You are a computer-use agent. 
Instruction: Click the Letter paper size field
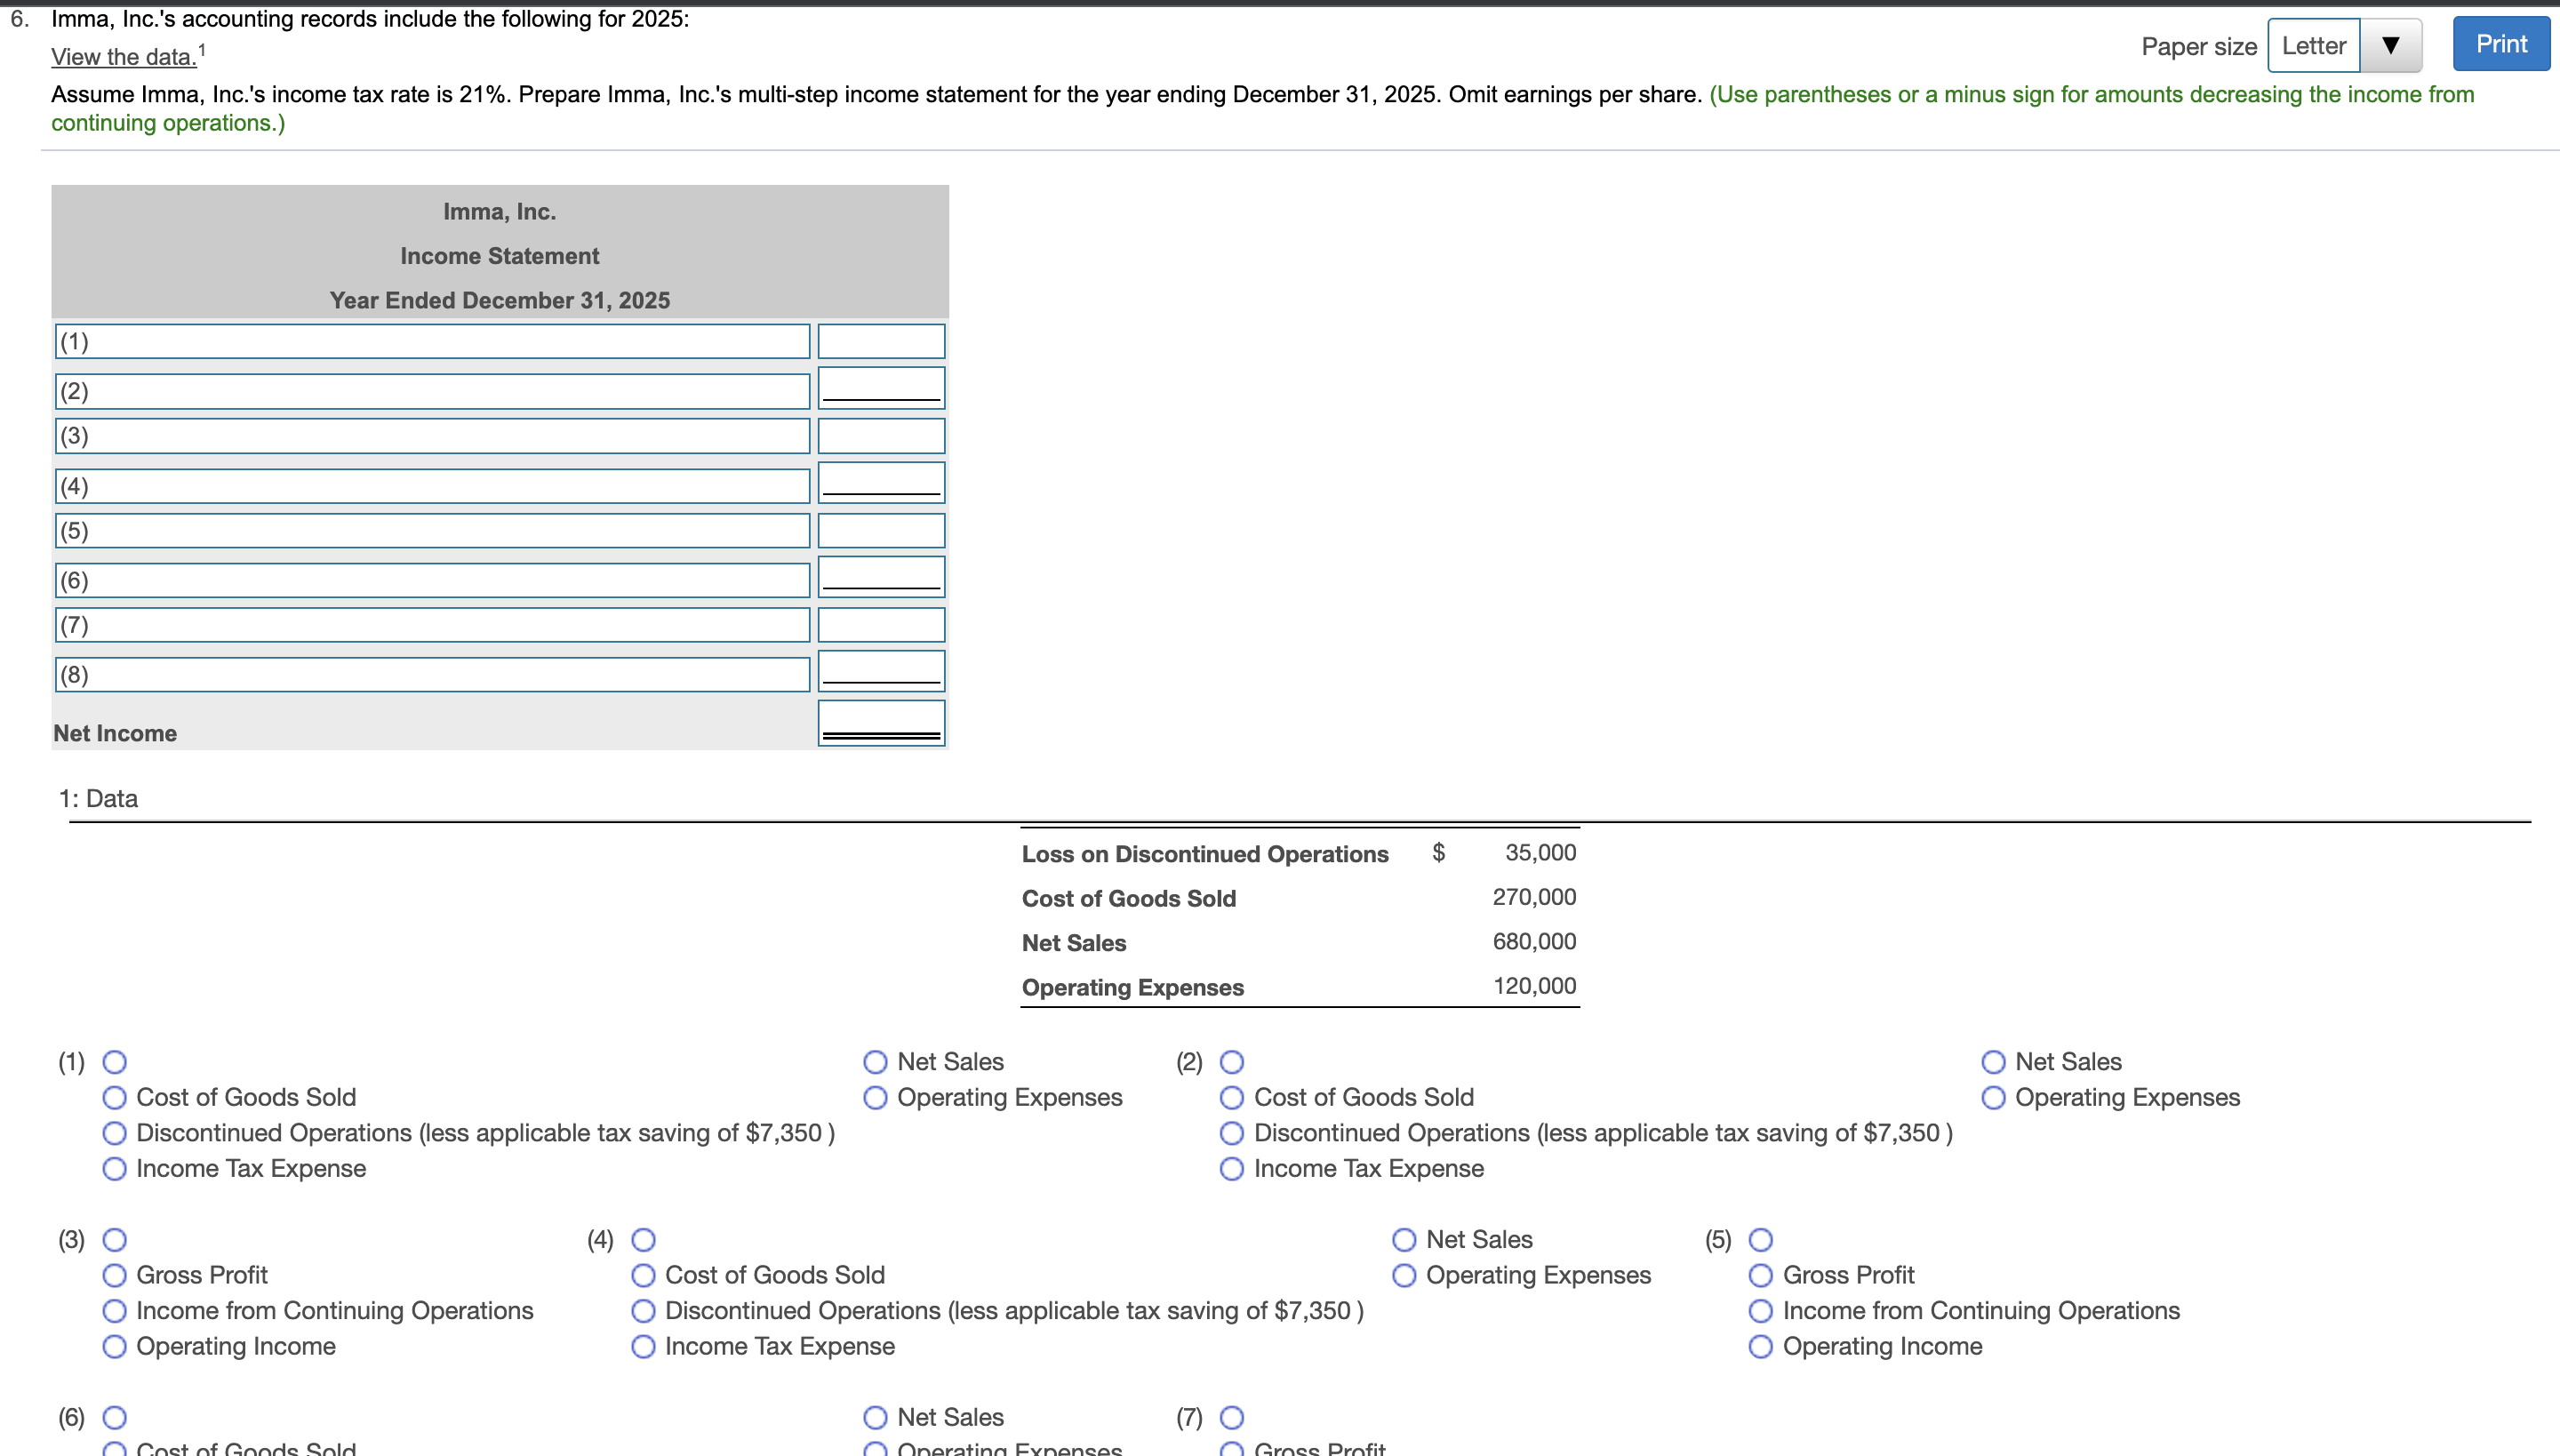click(x=2313, y=46)
